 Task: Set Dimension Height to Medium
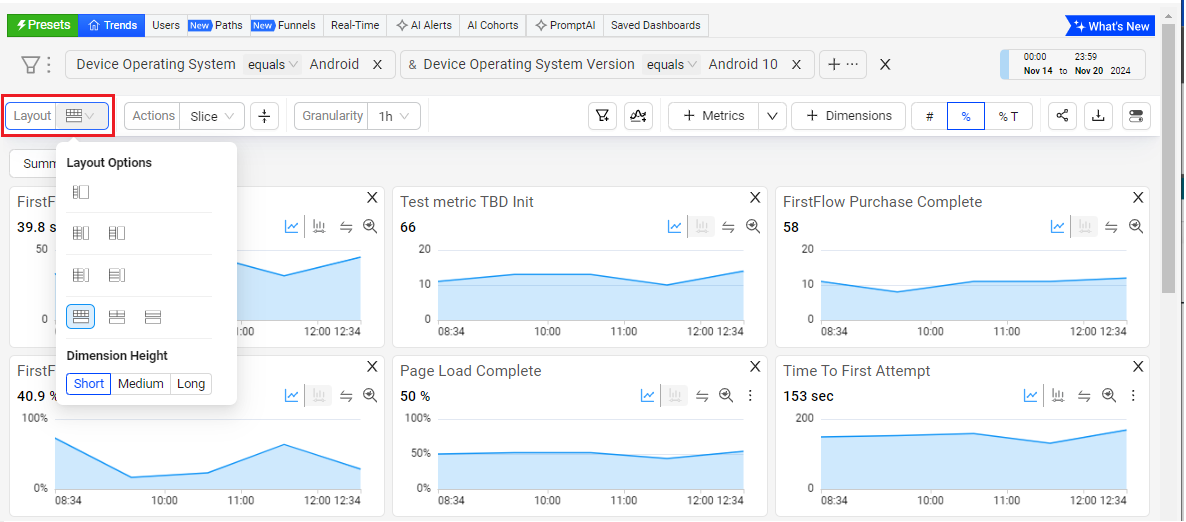[x=141, y=384]
